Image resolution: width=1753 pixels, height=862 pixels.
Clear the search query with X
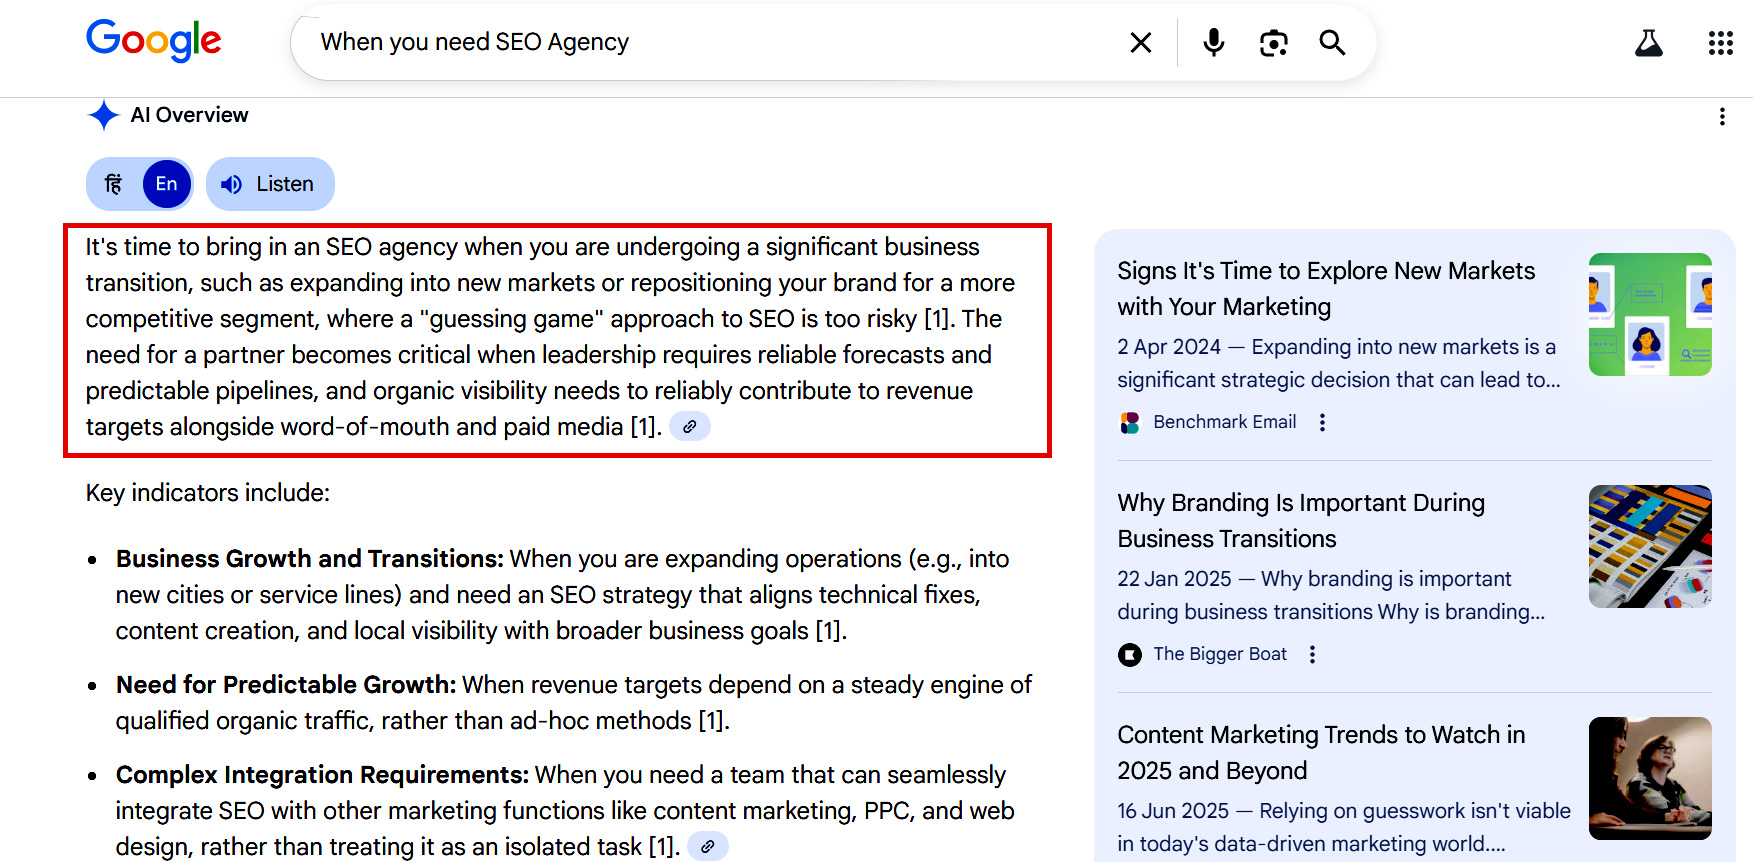coord(1140,42)
